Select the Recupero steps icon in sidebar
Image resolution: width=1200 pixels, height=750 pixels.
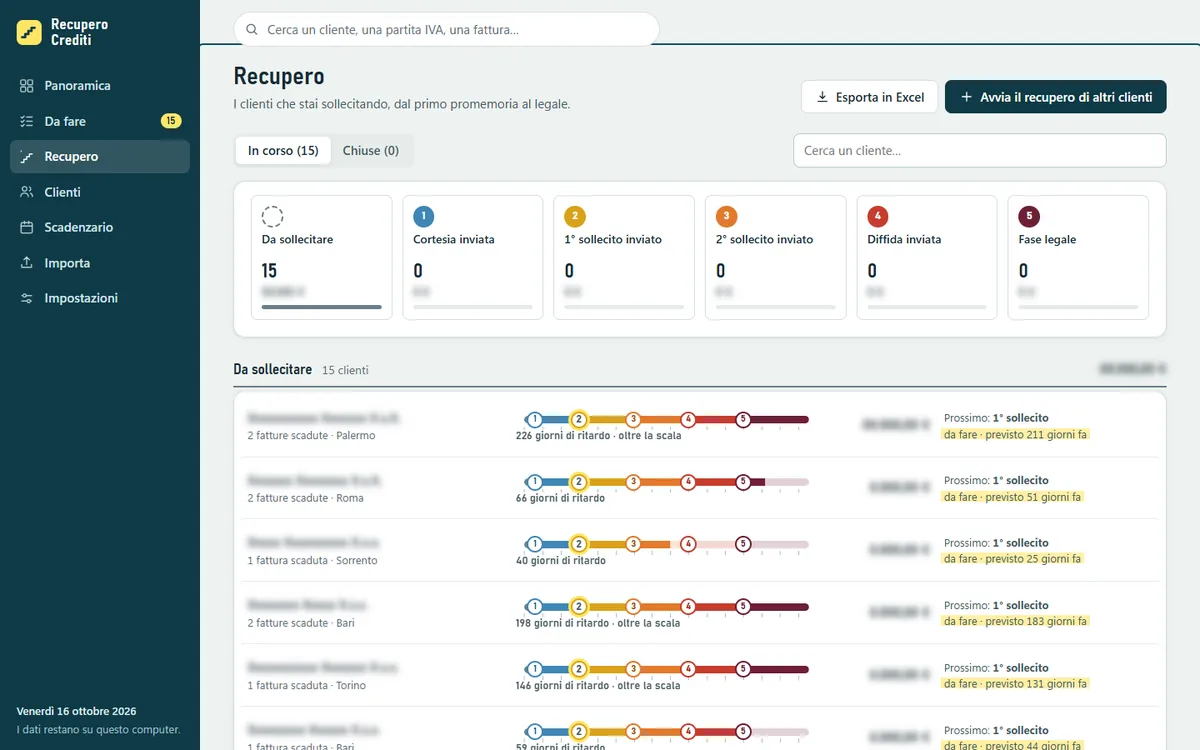[x=27, y=157]
